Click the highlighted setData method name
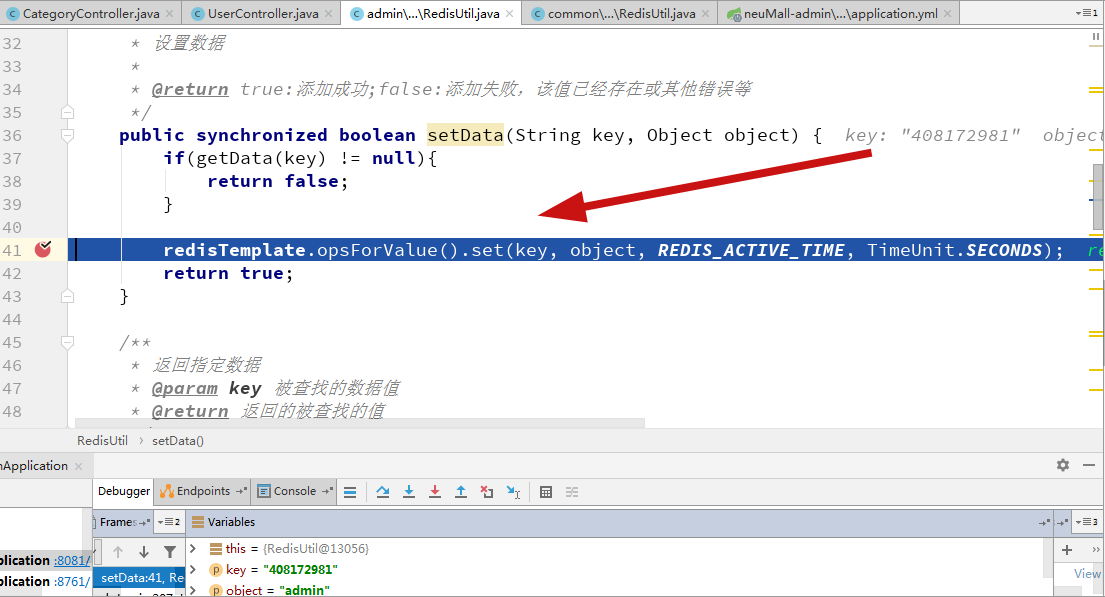This screenshot has height=597, width=1105. [x=465, y=135]
